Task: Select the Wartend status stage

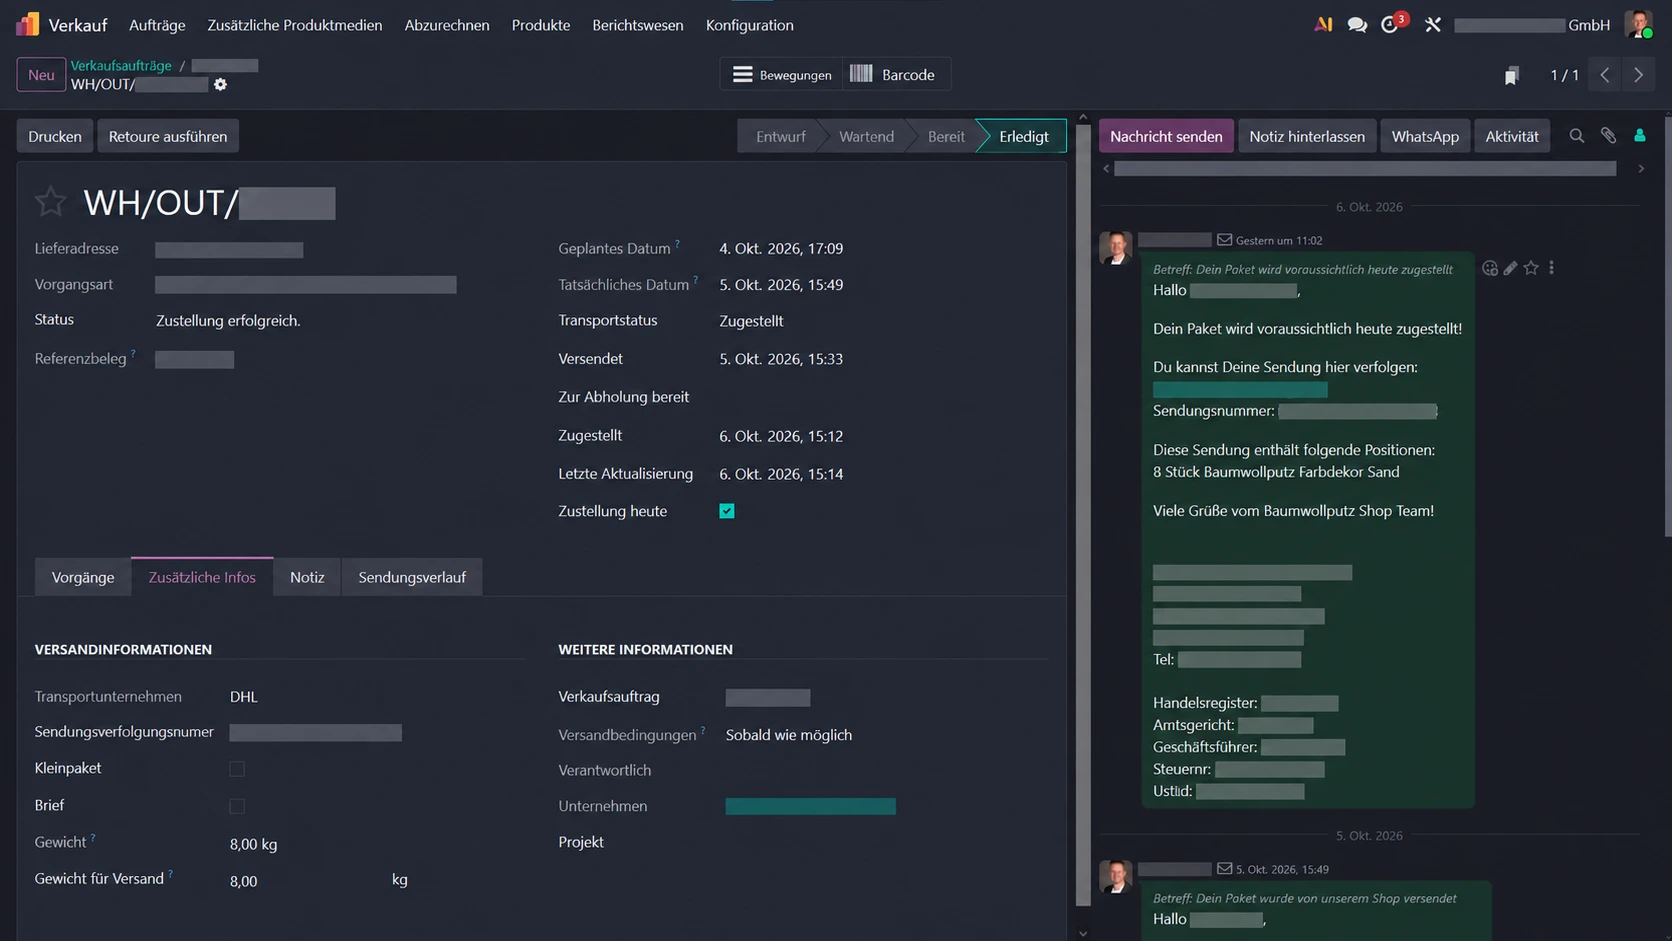Action: pos(866,136)
